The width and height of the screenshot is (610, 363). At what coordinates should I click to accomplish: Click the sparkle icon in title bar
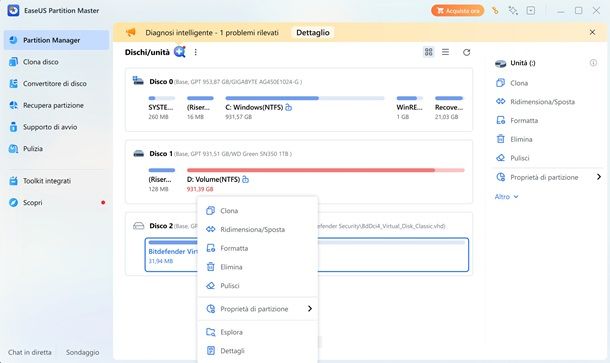513,11
